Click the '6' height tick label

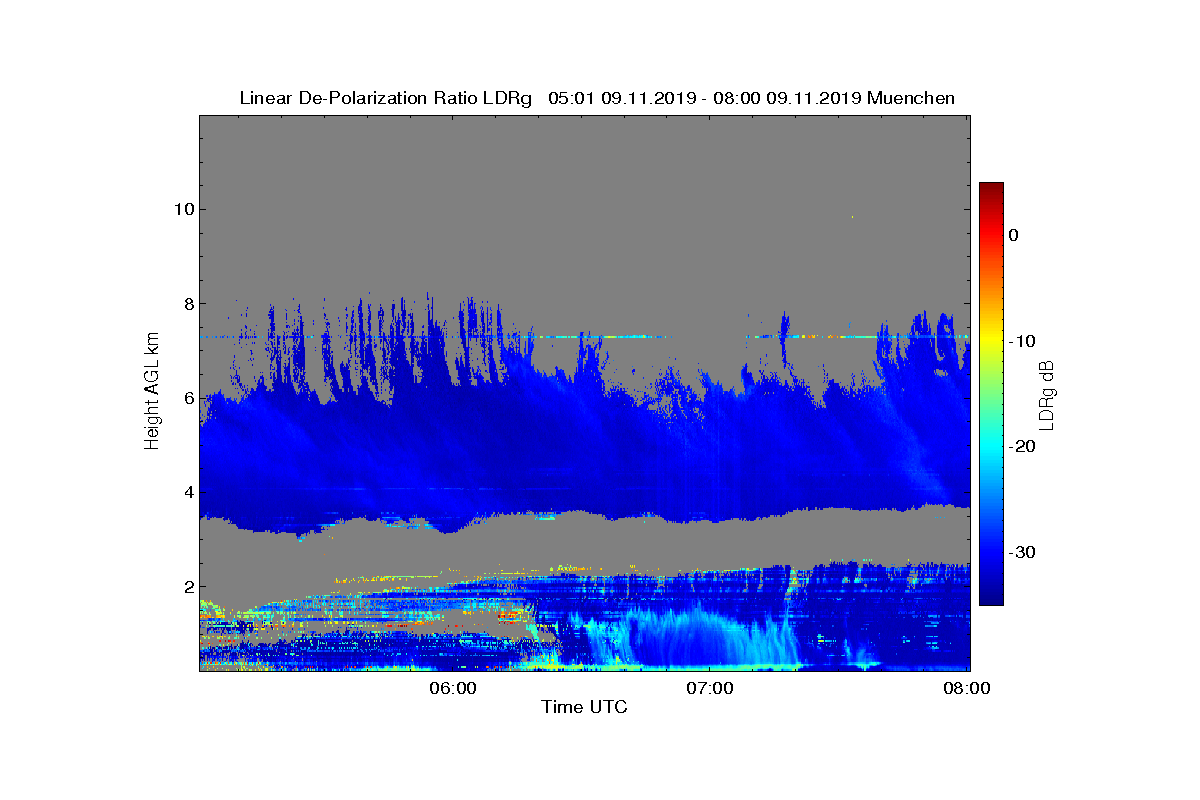click(187, 397)
